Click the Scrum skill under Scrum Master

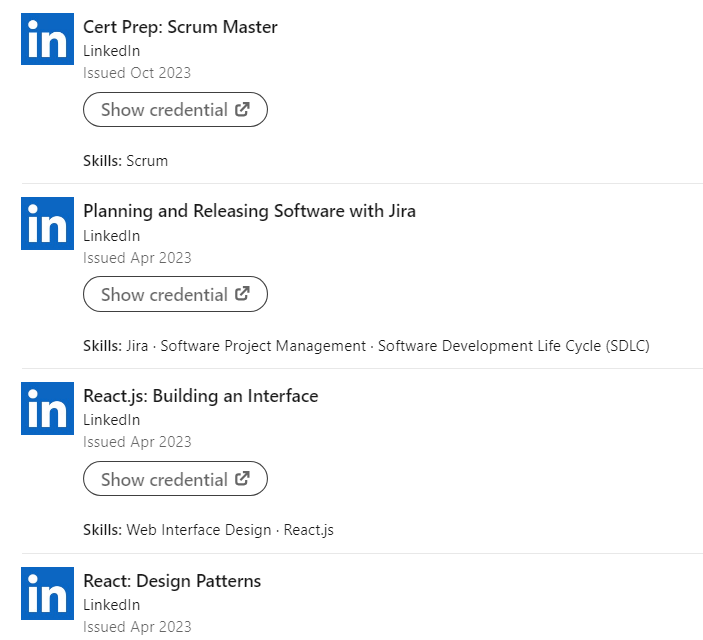click(x=147, y=161)
